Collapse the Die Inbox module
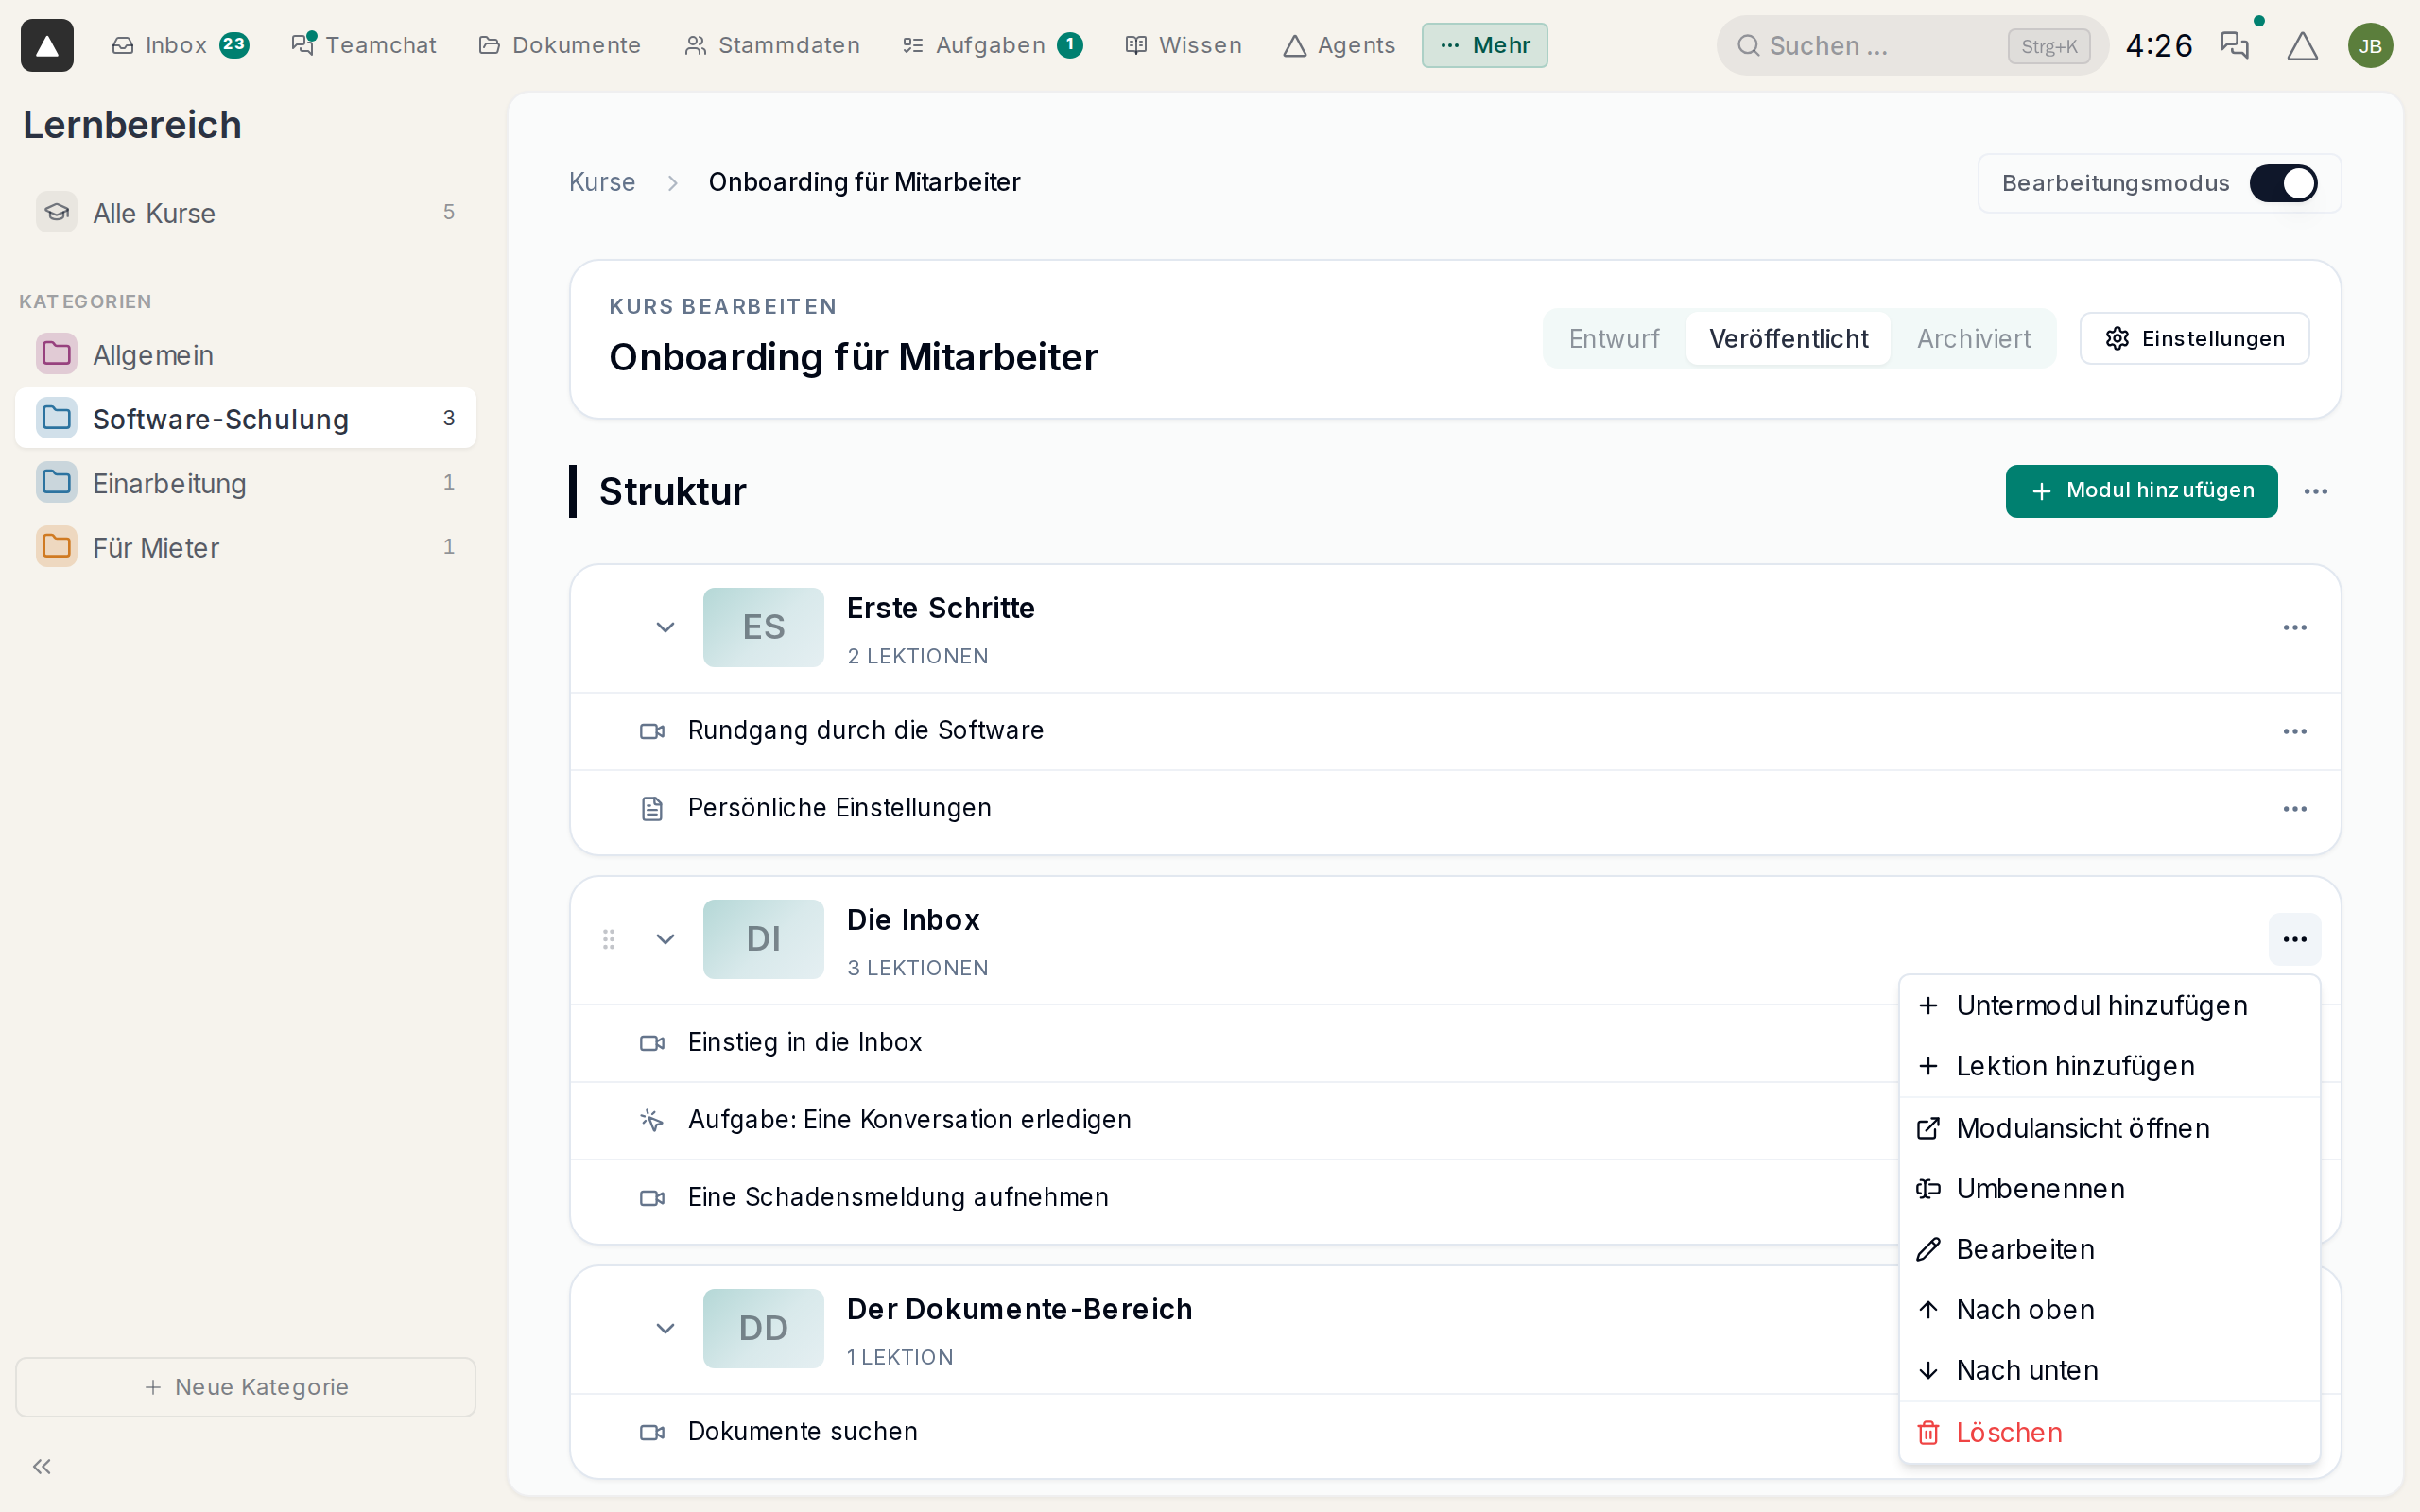2420x1512 pixels. click(x=665, y=939)
